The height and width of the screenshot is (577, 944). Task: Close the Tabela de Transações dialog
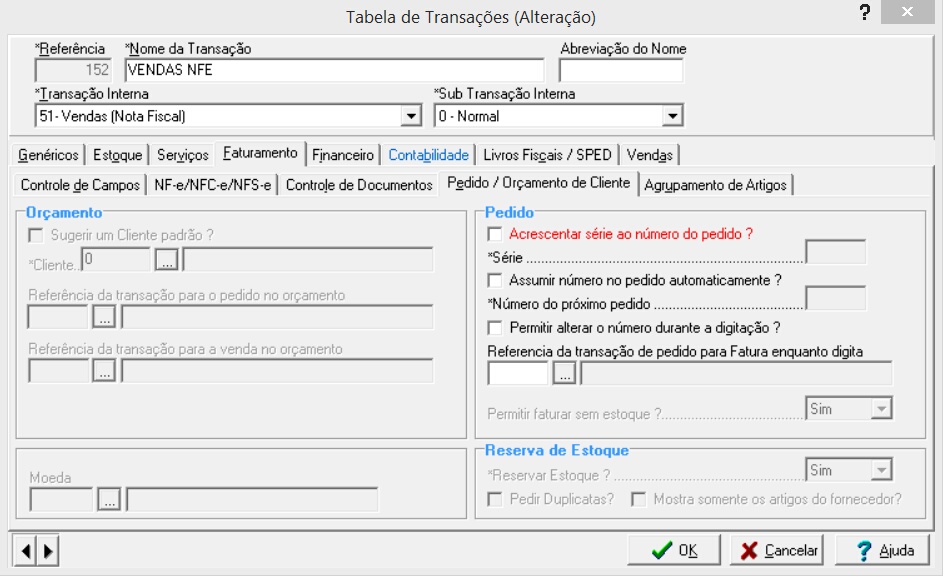907,12
